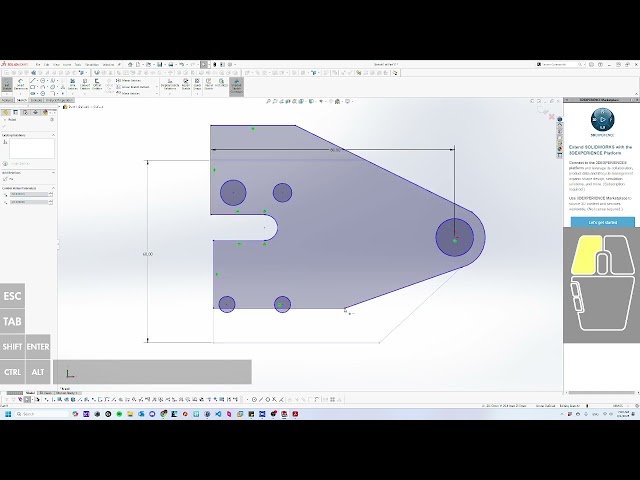The width and height of the screenshot is (640, 480).
Task: Open the Quick Snaps dropdown arrow
Action: click(x=197, y=94)
